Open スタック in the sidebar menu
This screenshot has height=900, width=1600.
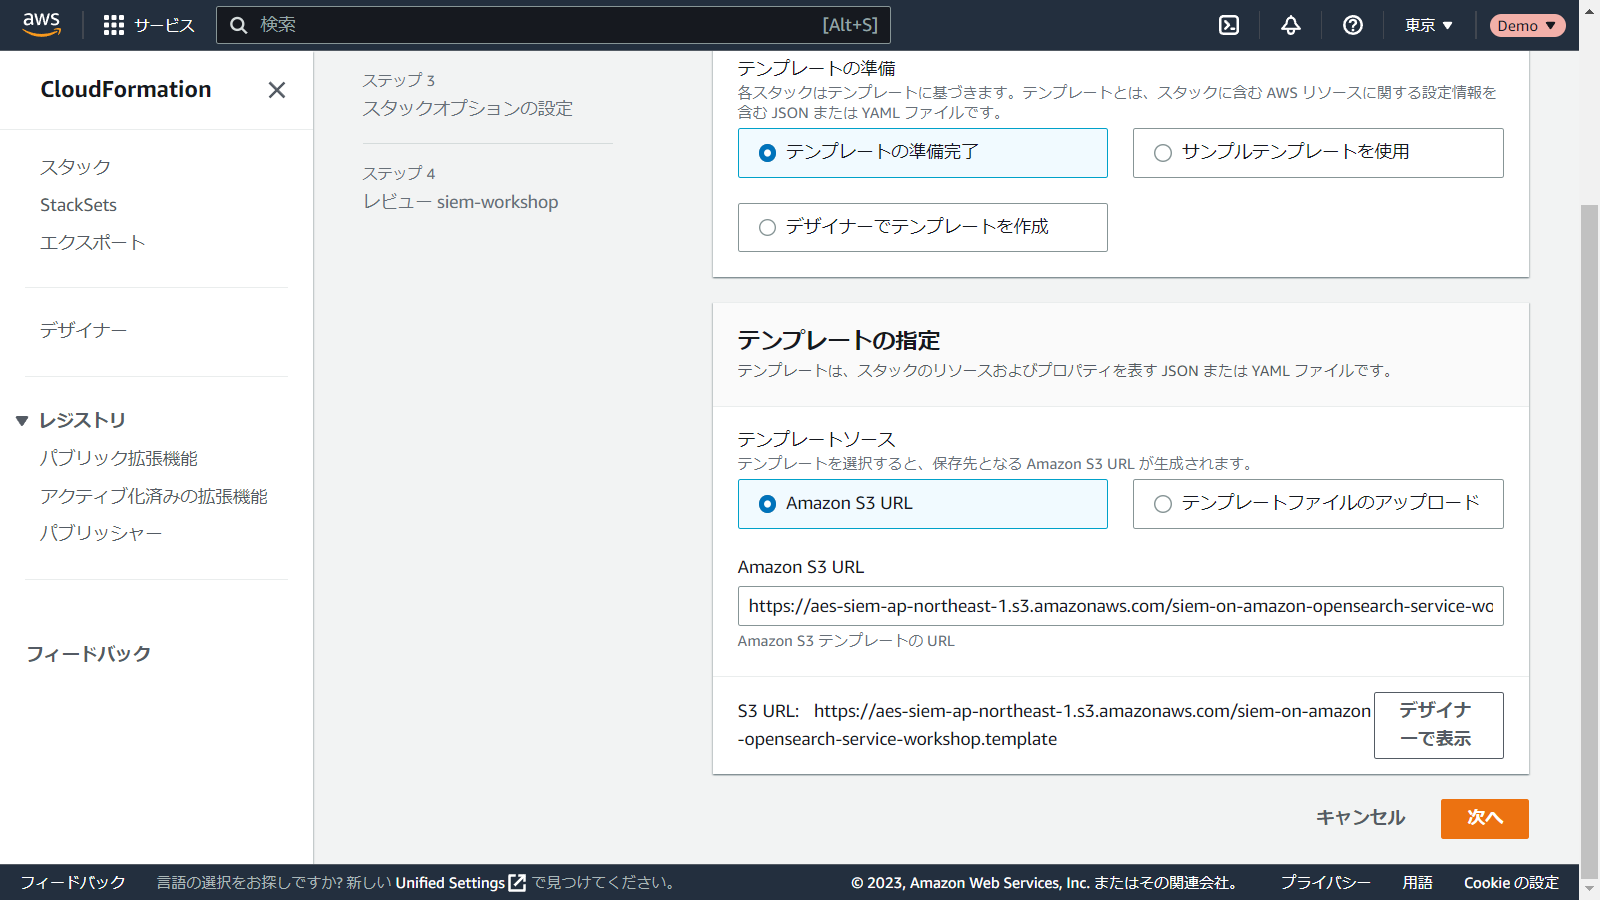coord(75,167)
